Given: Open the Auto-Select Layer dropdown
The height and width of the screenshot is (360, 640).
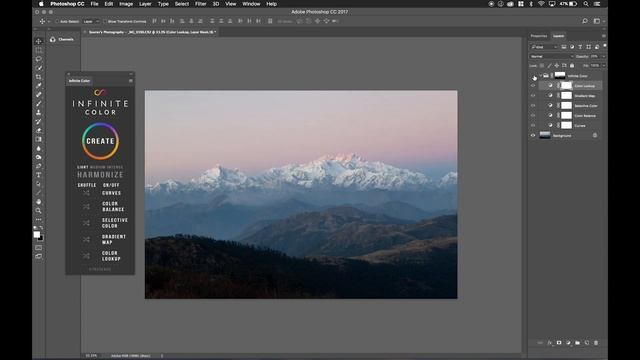Looking at the screenshot, I should pos(91,21).
